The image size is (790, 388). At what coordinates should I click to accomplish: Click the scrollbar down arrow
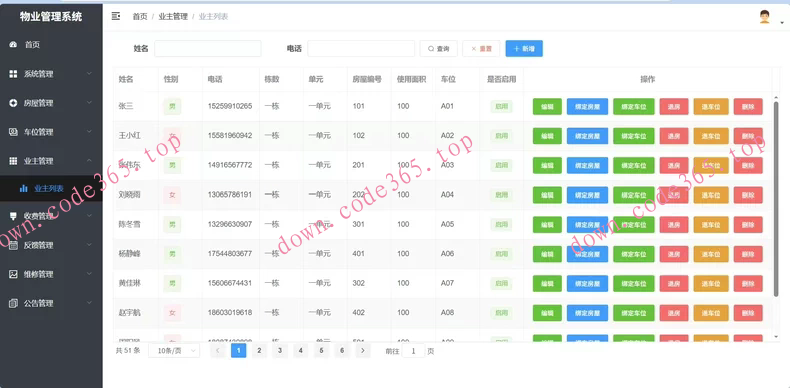pyautogui.click(x=776, y=337)
